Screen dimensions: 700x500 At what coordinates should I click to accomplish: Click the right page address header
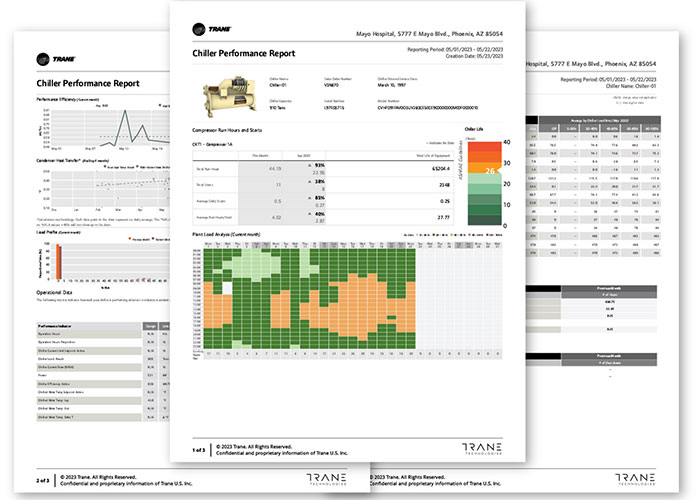pyautogui.click(x=591, y=64)
